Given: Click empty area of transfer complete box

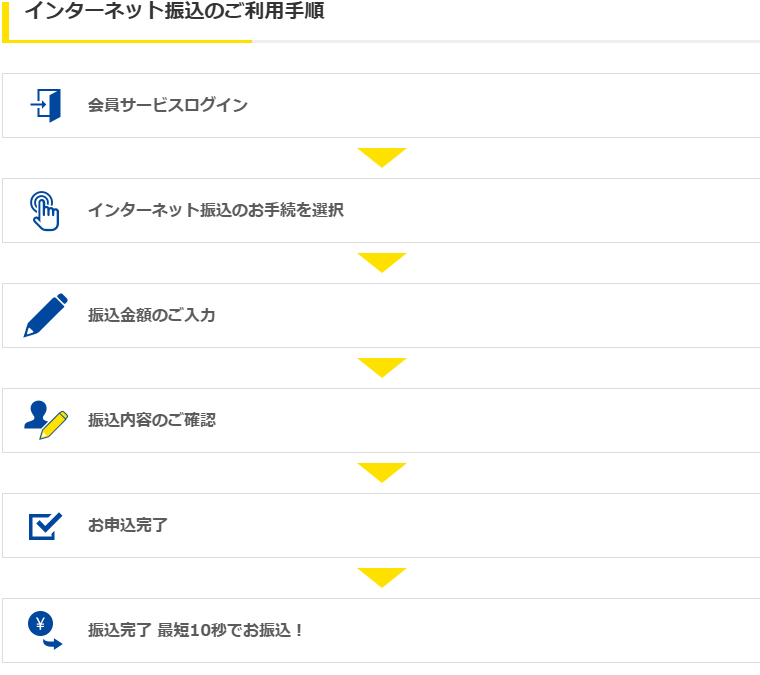Looking at the screenshot, I should 533,630.
